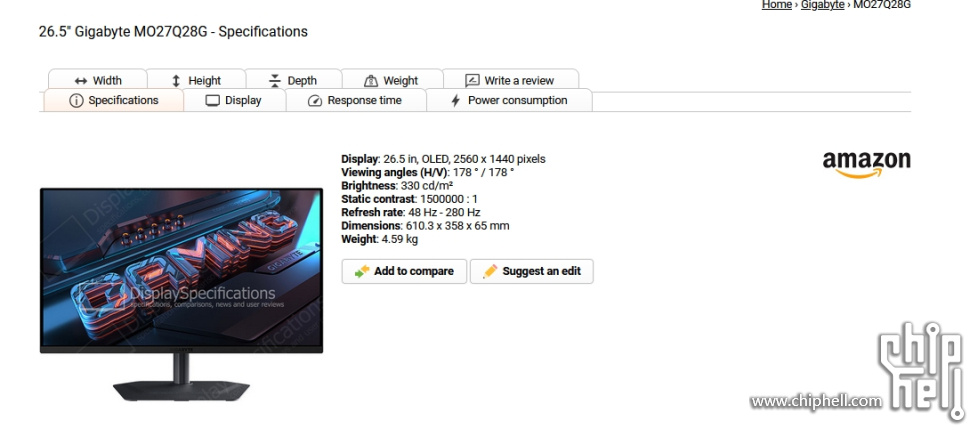The width and height of the screenshot is (978, 436).
Task: Click the Dimensions: 610.3 x 358 x 65 mm line
Action: click(425, 226)
